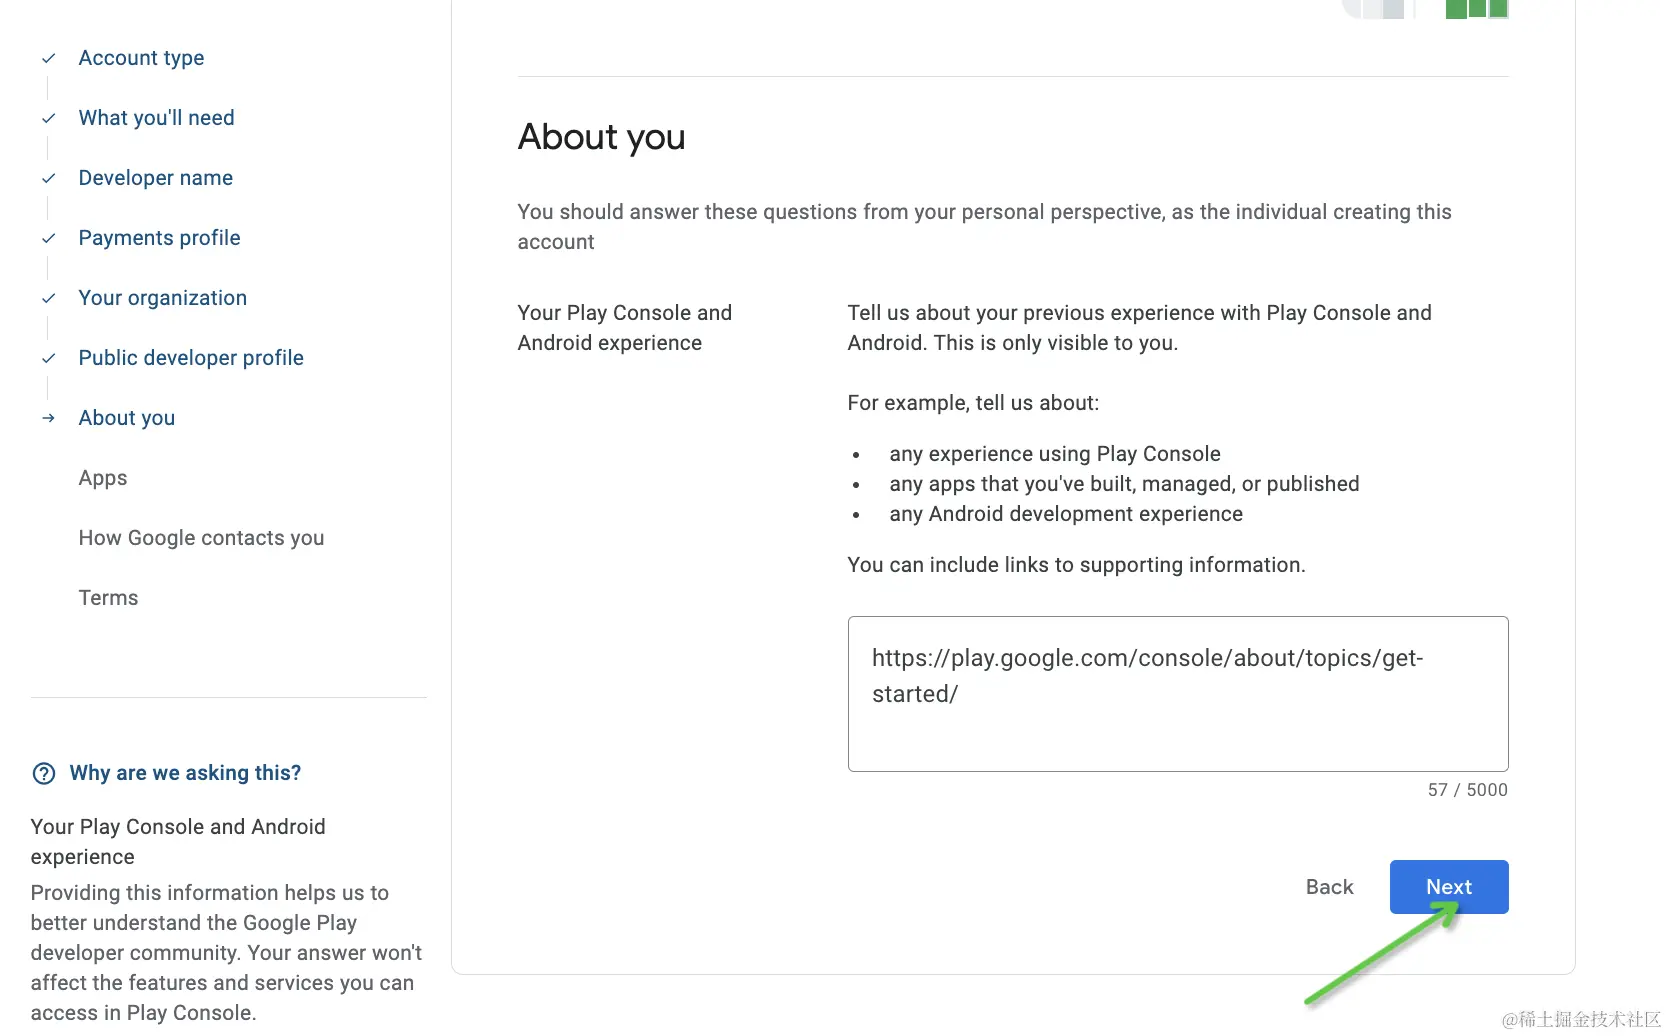The image size is (1668, 1036).
Task: Select the Apps step in sidebar
Action: pos(103,478)
